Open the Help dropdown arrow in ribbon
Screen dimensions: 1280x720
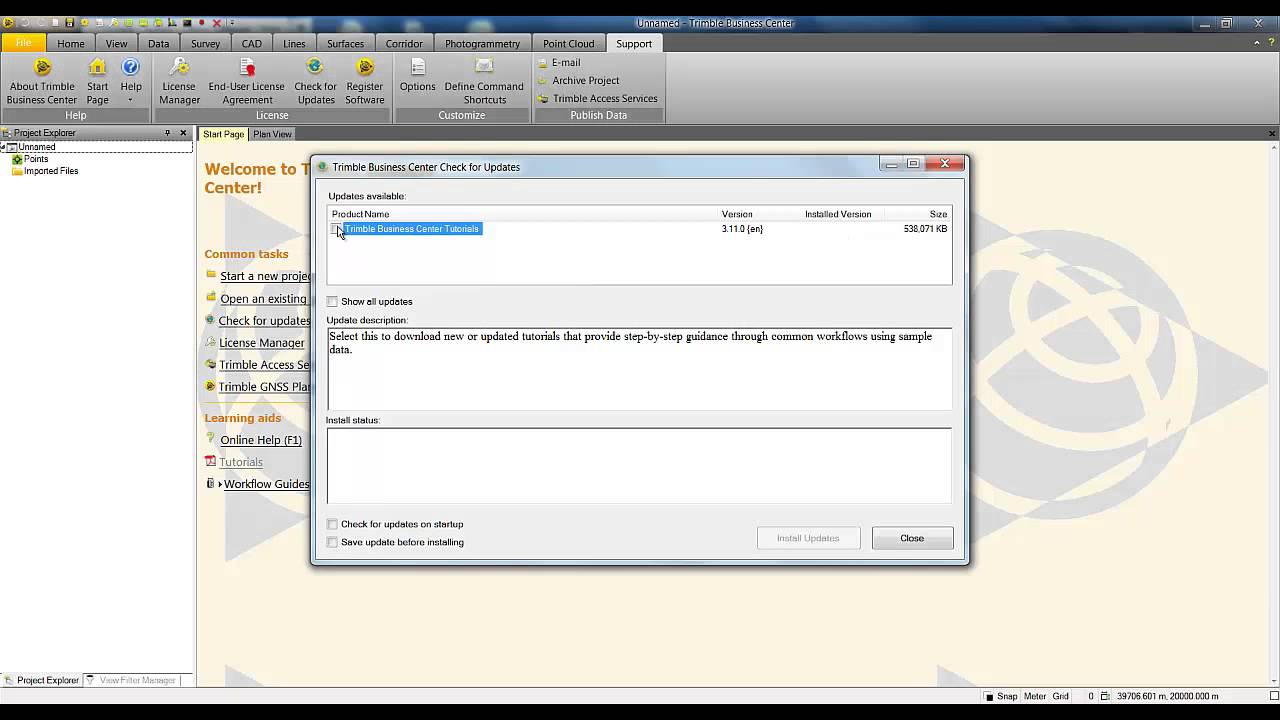tap(131, 101)
